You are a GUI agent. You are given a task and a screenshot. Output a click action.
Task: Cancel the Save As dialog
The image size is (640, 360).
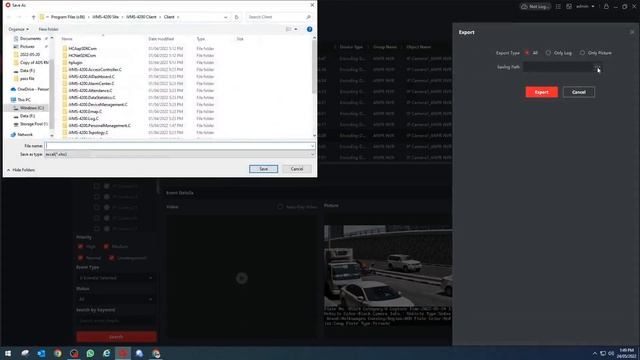(x=297, y=169)
